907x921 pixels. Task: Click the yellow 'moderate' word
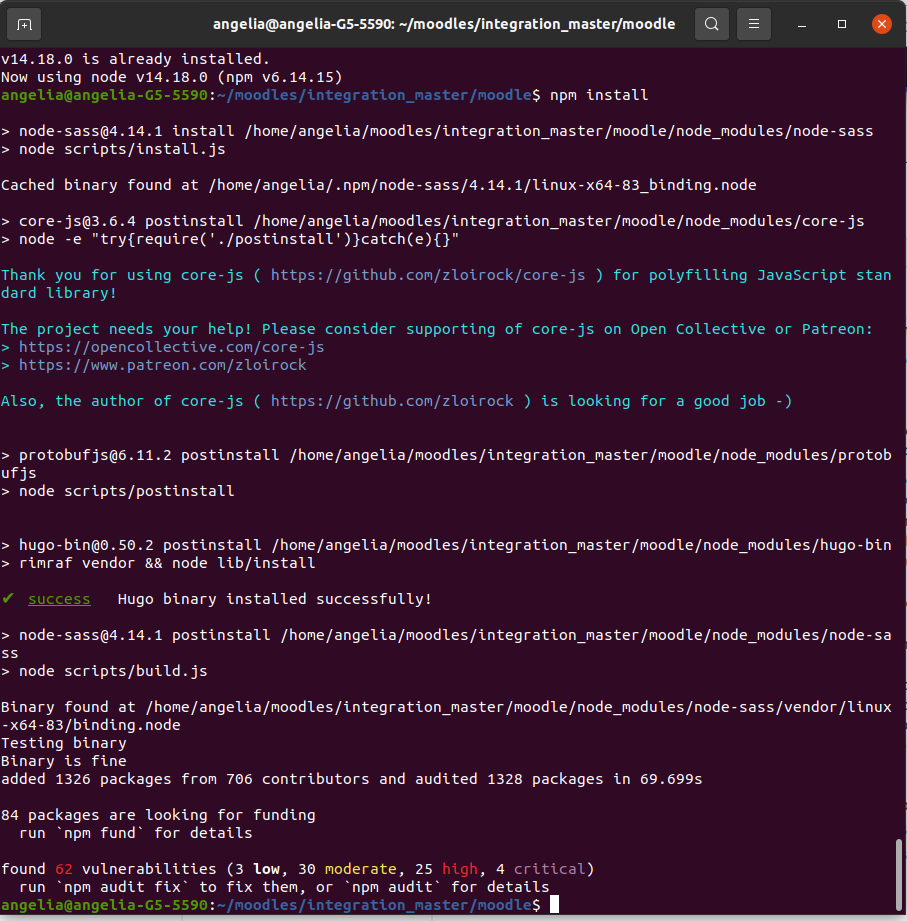pyautogui.click(x=361, y=869)
